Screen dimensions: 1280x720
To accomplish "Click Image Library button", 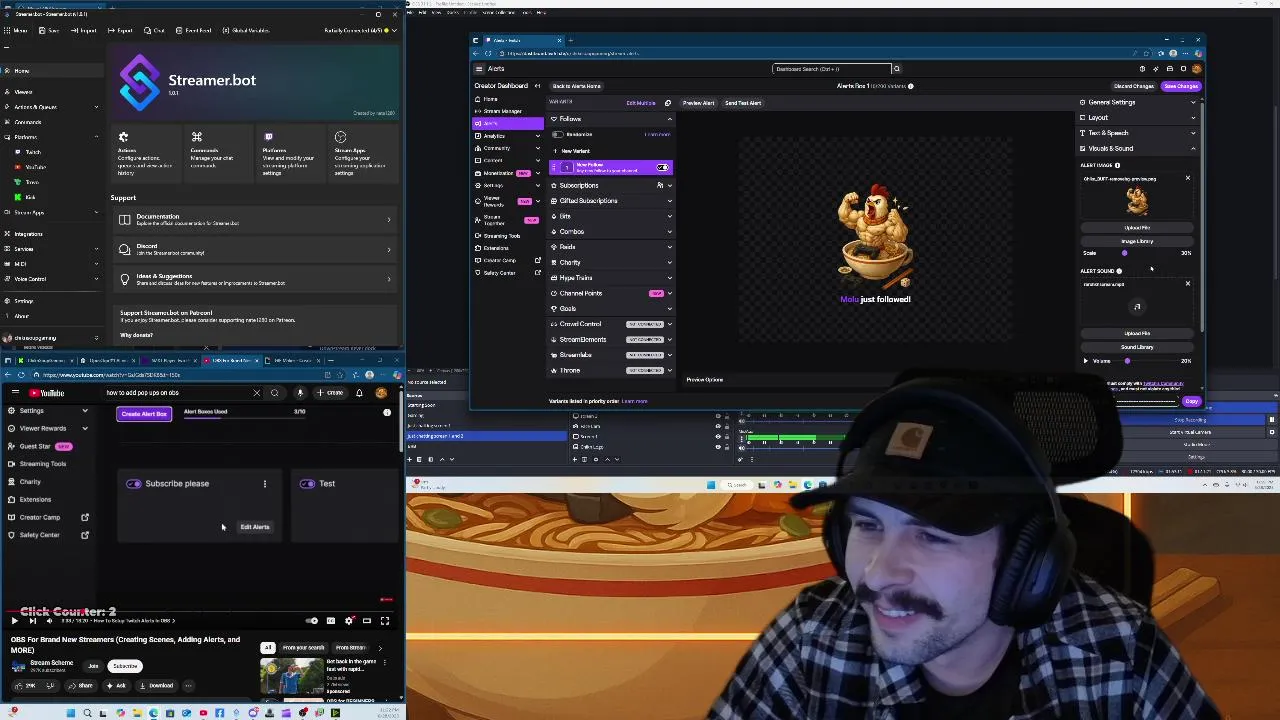I will point(1137,241).
